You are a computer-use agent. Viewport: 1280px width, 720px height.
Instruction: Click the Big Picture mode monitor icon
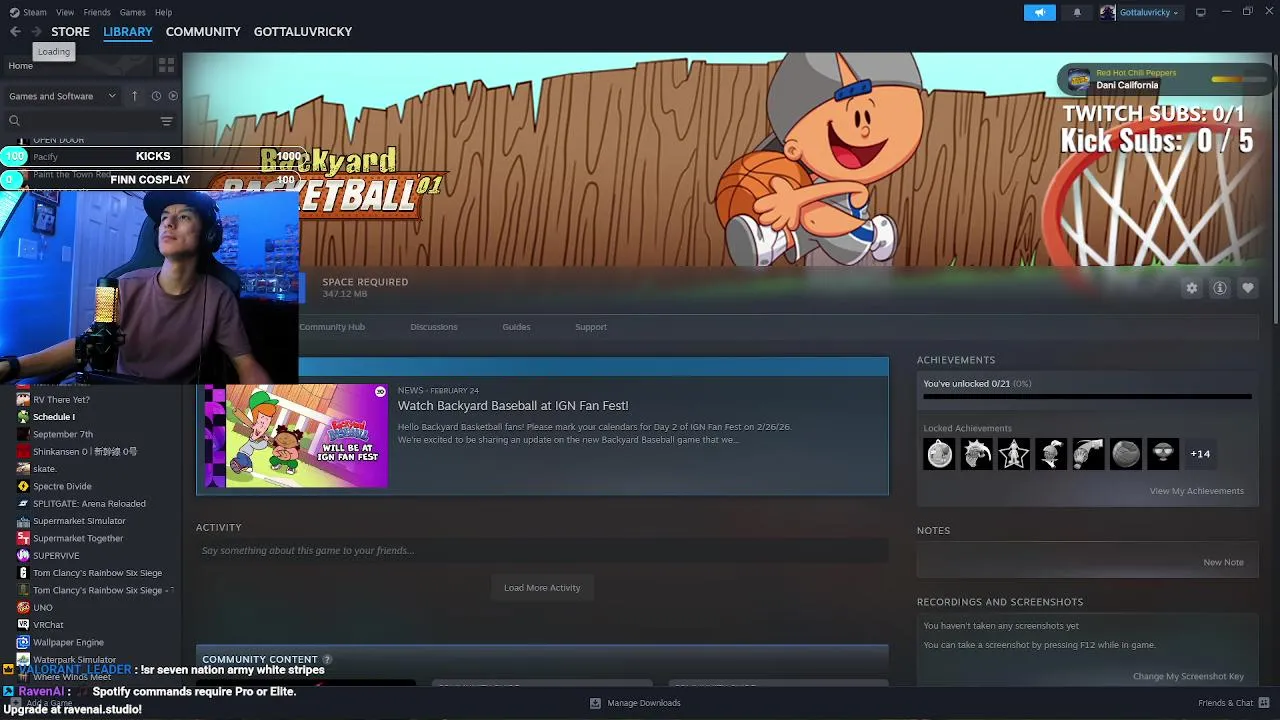1200,12
